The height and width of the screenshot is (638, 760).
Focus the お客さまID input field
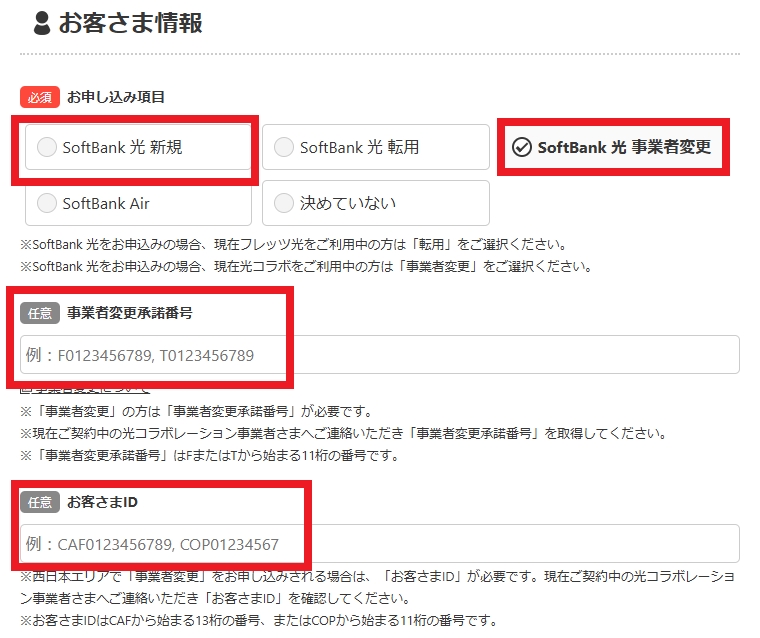[x=380, y=543]
